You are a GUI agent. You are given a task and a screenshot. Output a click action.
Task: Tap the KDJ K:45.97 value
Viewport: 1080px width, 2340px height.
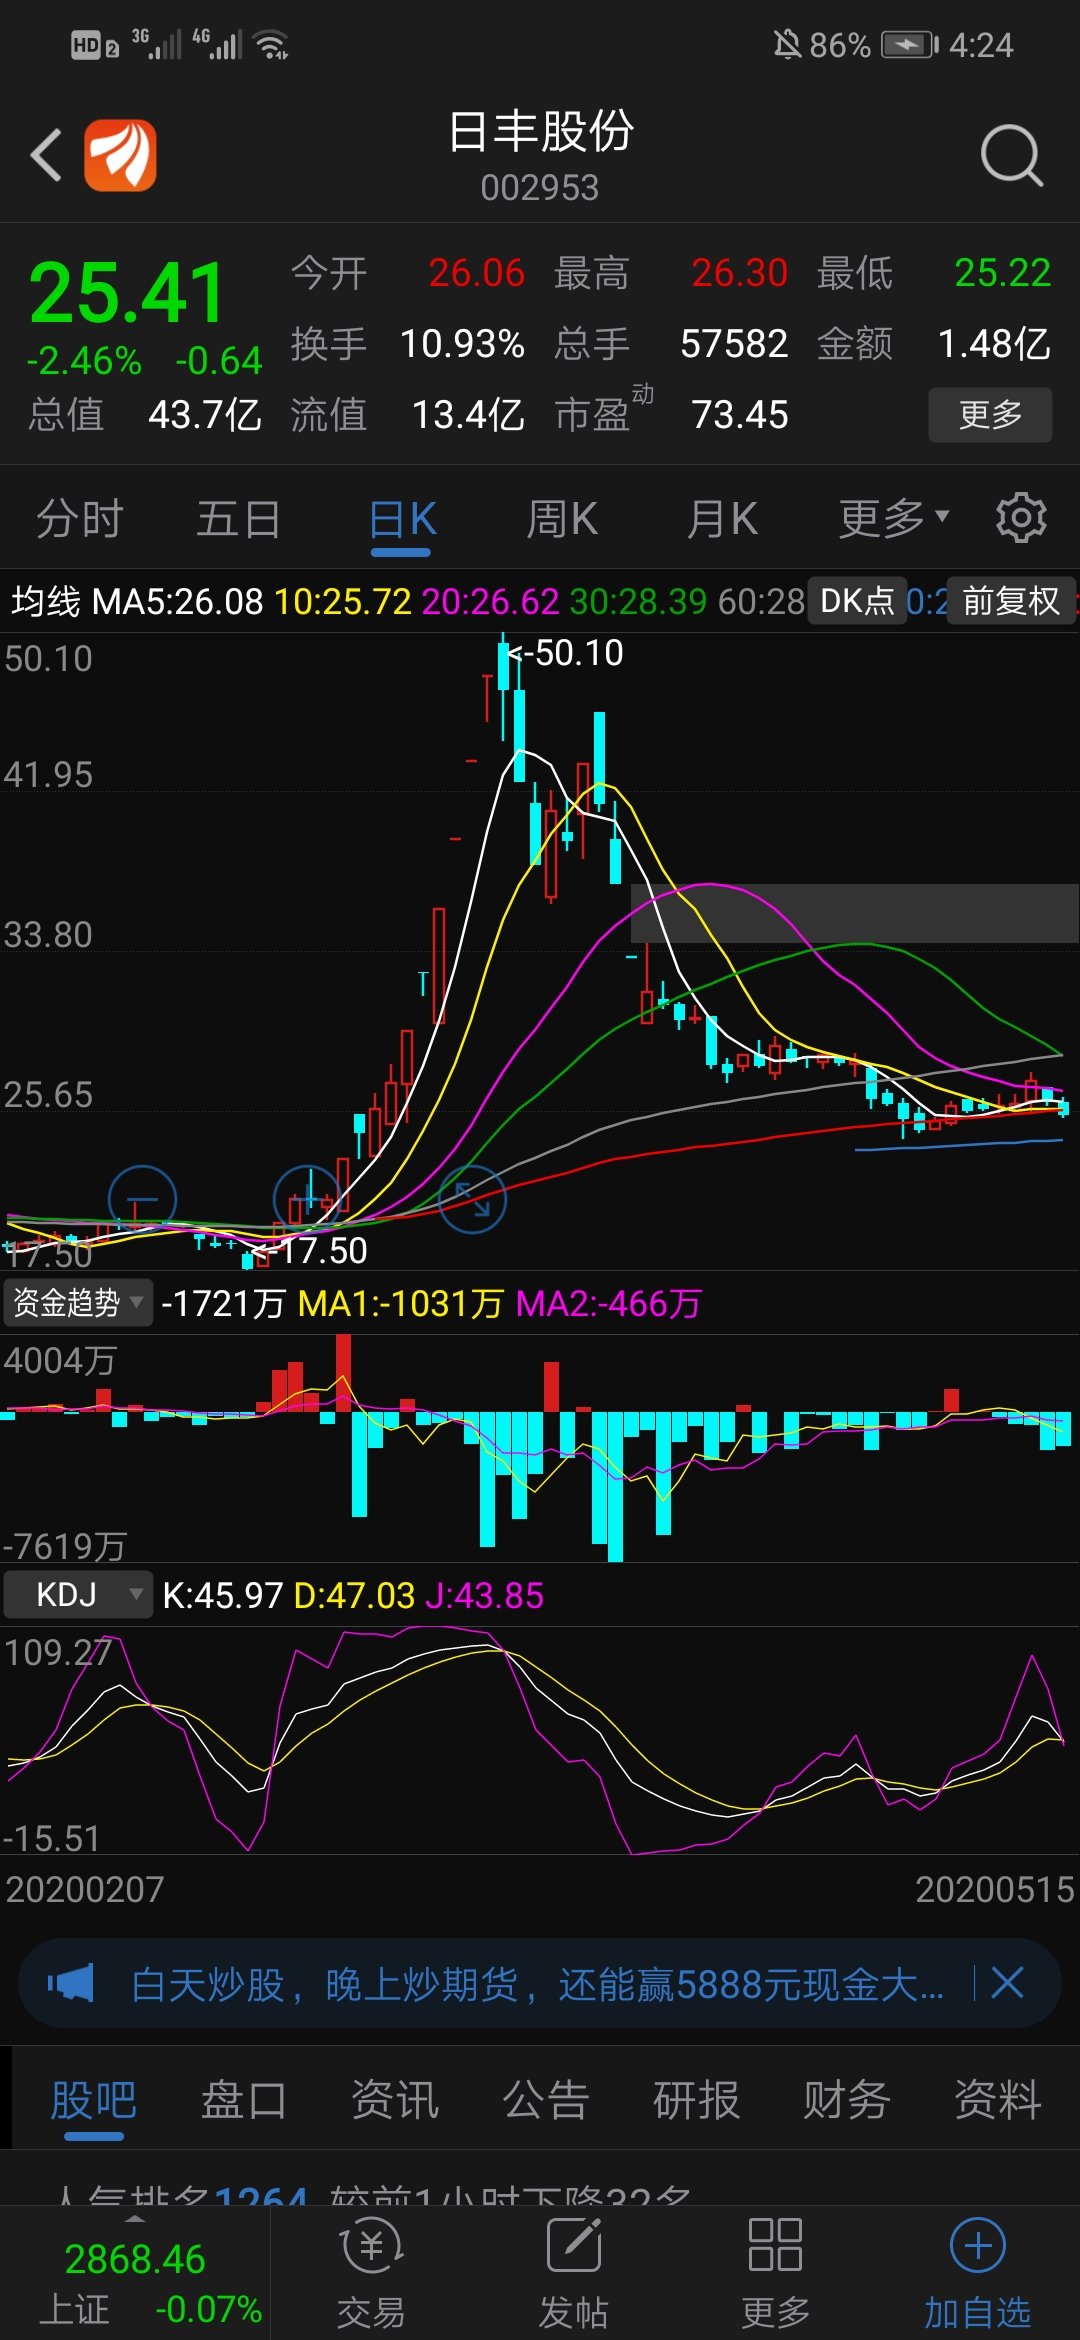coord(223,1595)
